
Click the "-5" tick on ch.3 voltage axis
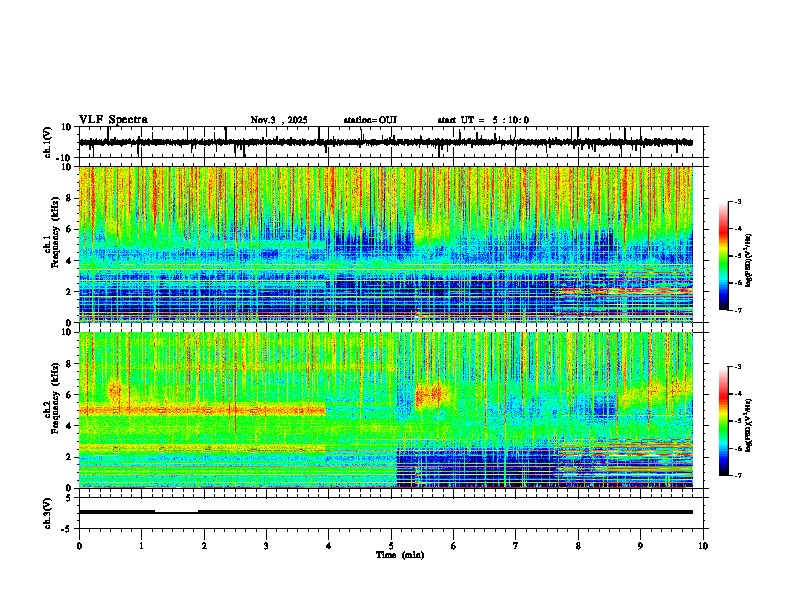coord(68,529)
